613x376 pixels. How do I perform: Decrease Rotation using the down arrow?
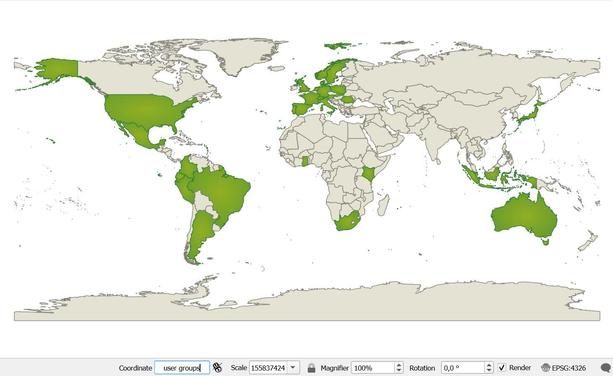pos(489,371)
